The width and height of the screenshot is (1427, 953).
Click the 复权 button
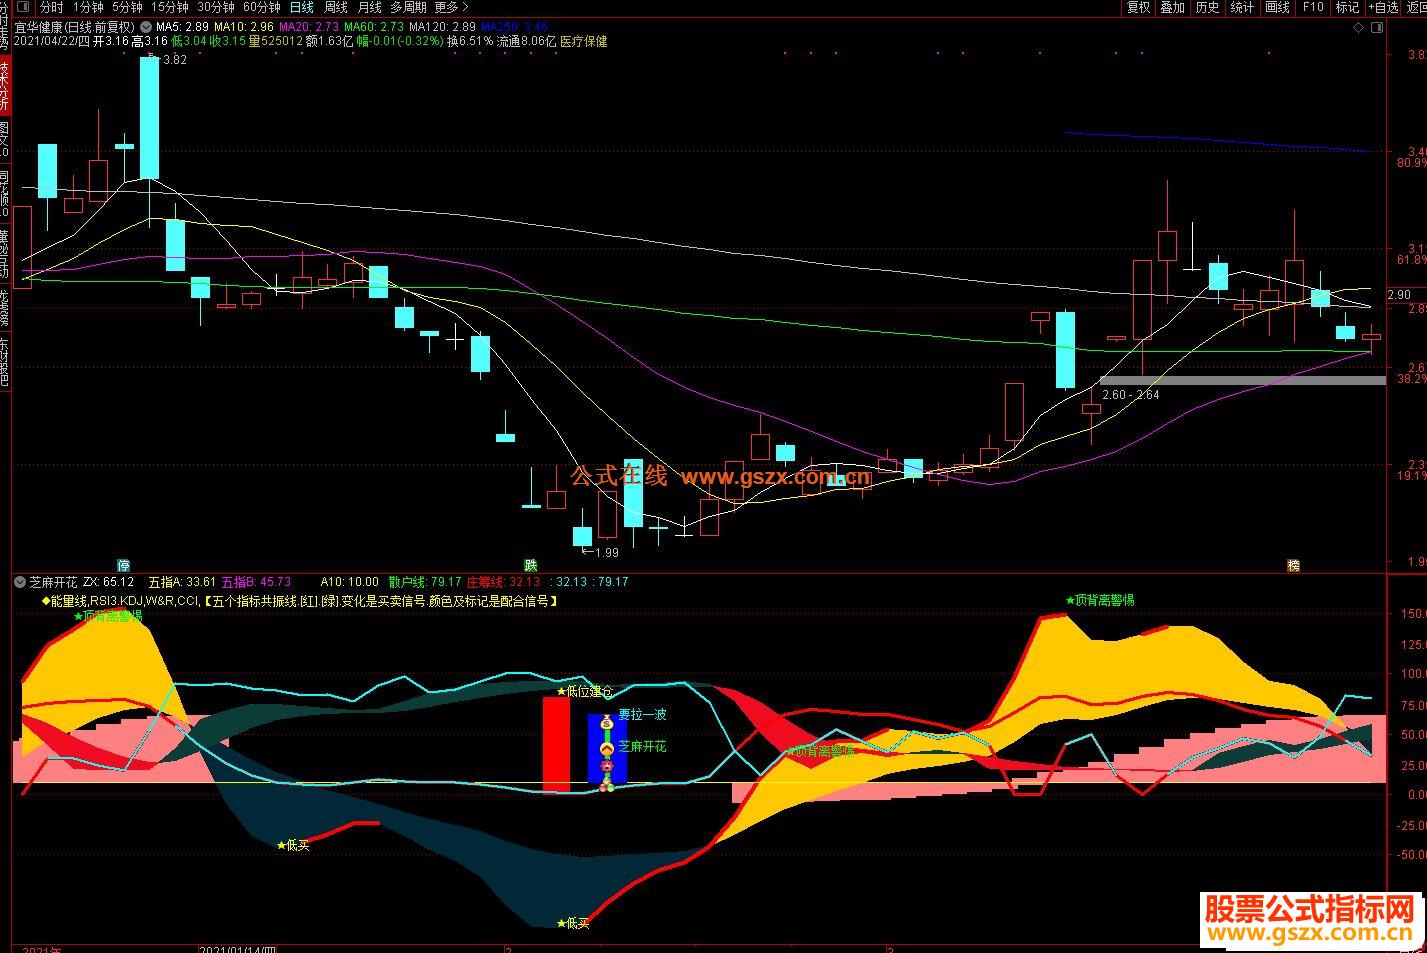pyautogui.click(x=1138, y=7)
